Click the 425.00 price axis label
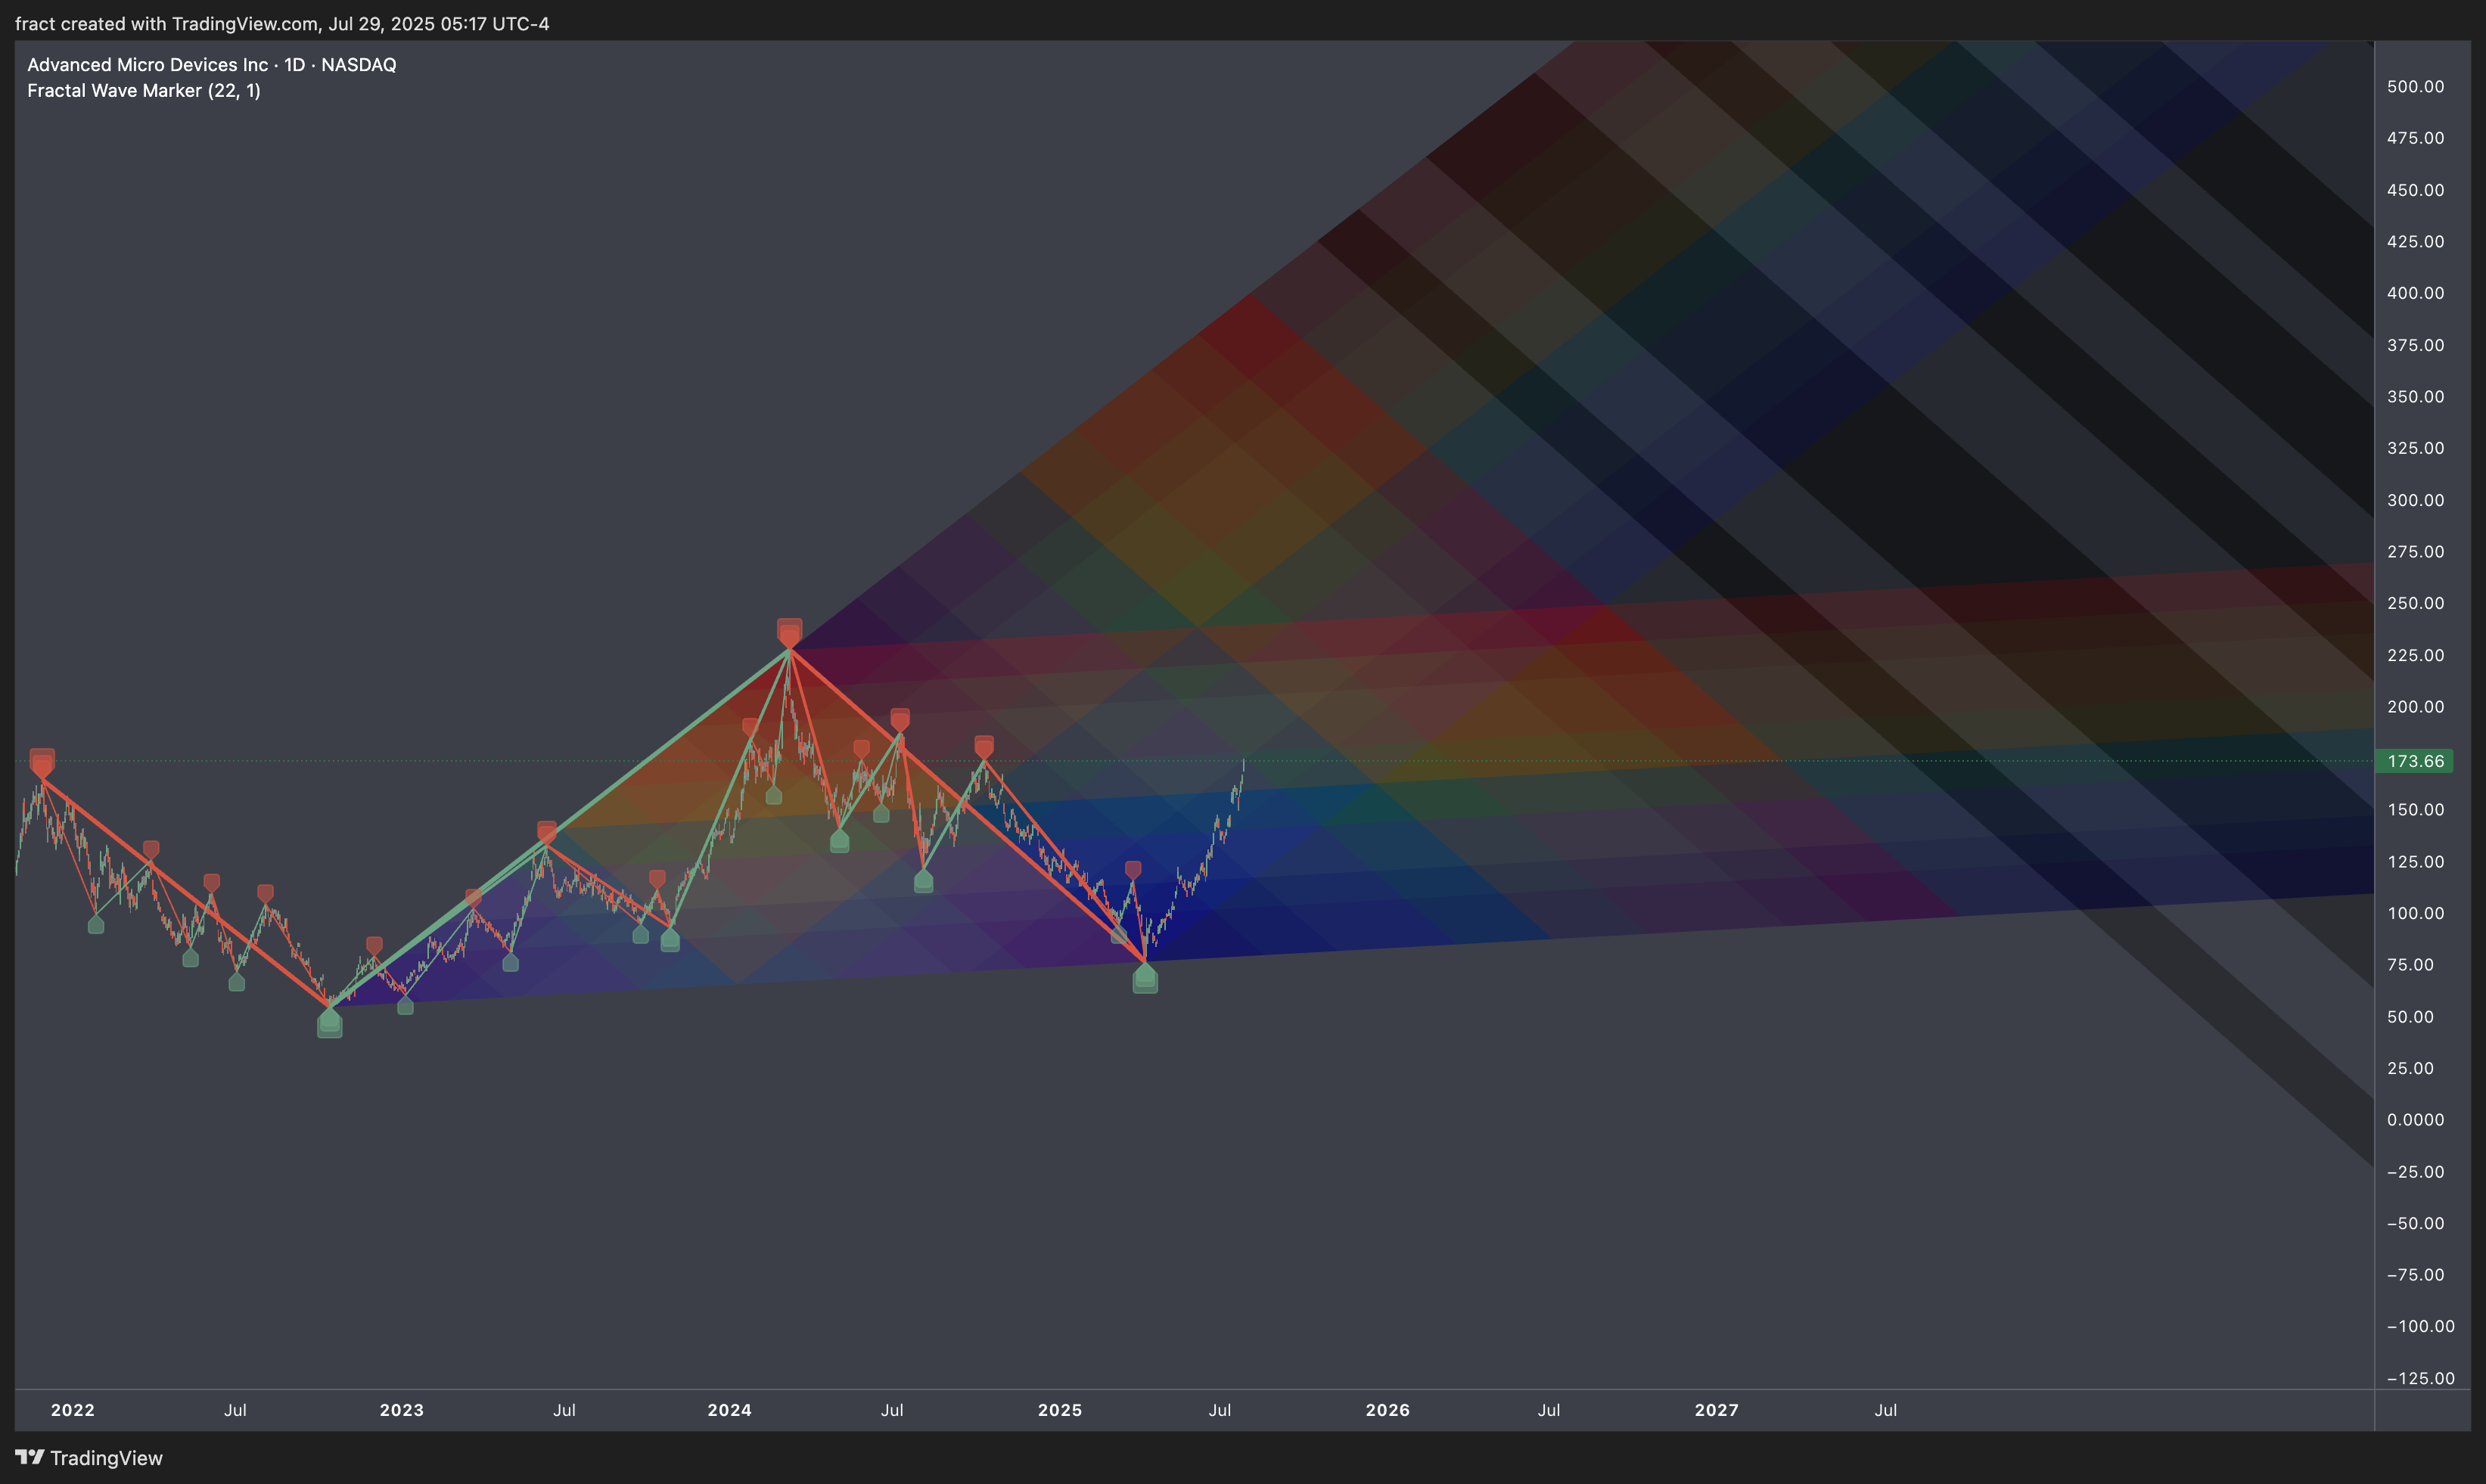This screenshot has height=1484, width=2486. coord(2415,241)
